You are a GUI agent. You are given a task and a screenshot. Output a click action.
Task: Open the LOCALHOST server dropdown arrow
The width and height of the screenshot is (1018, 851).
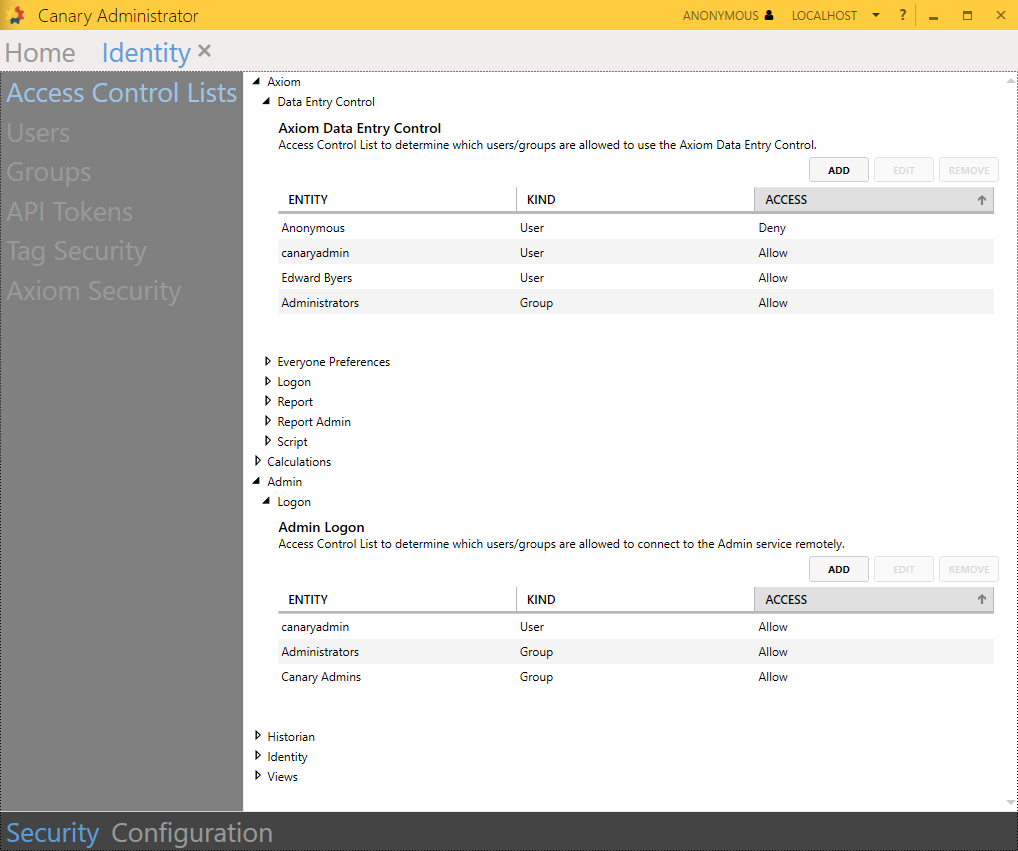[876, 16]
